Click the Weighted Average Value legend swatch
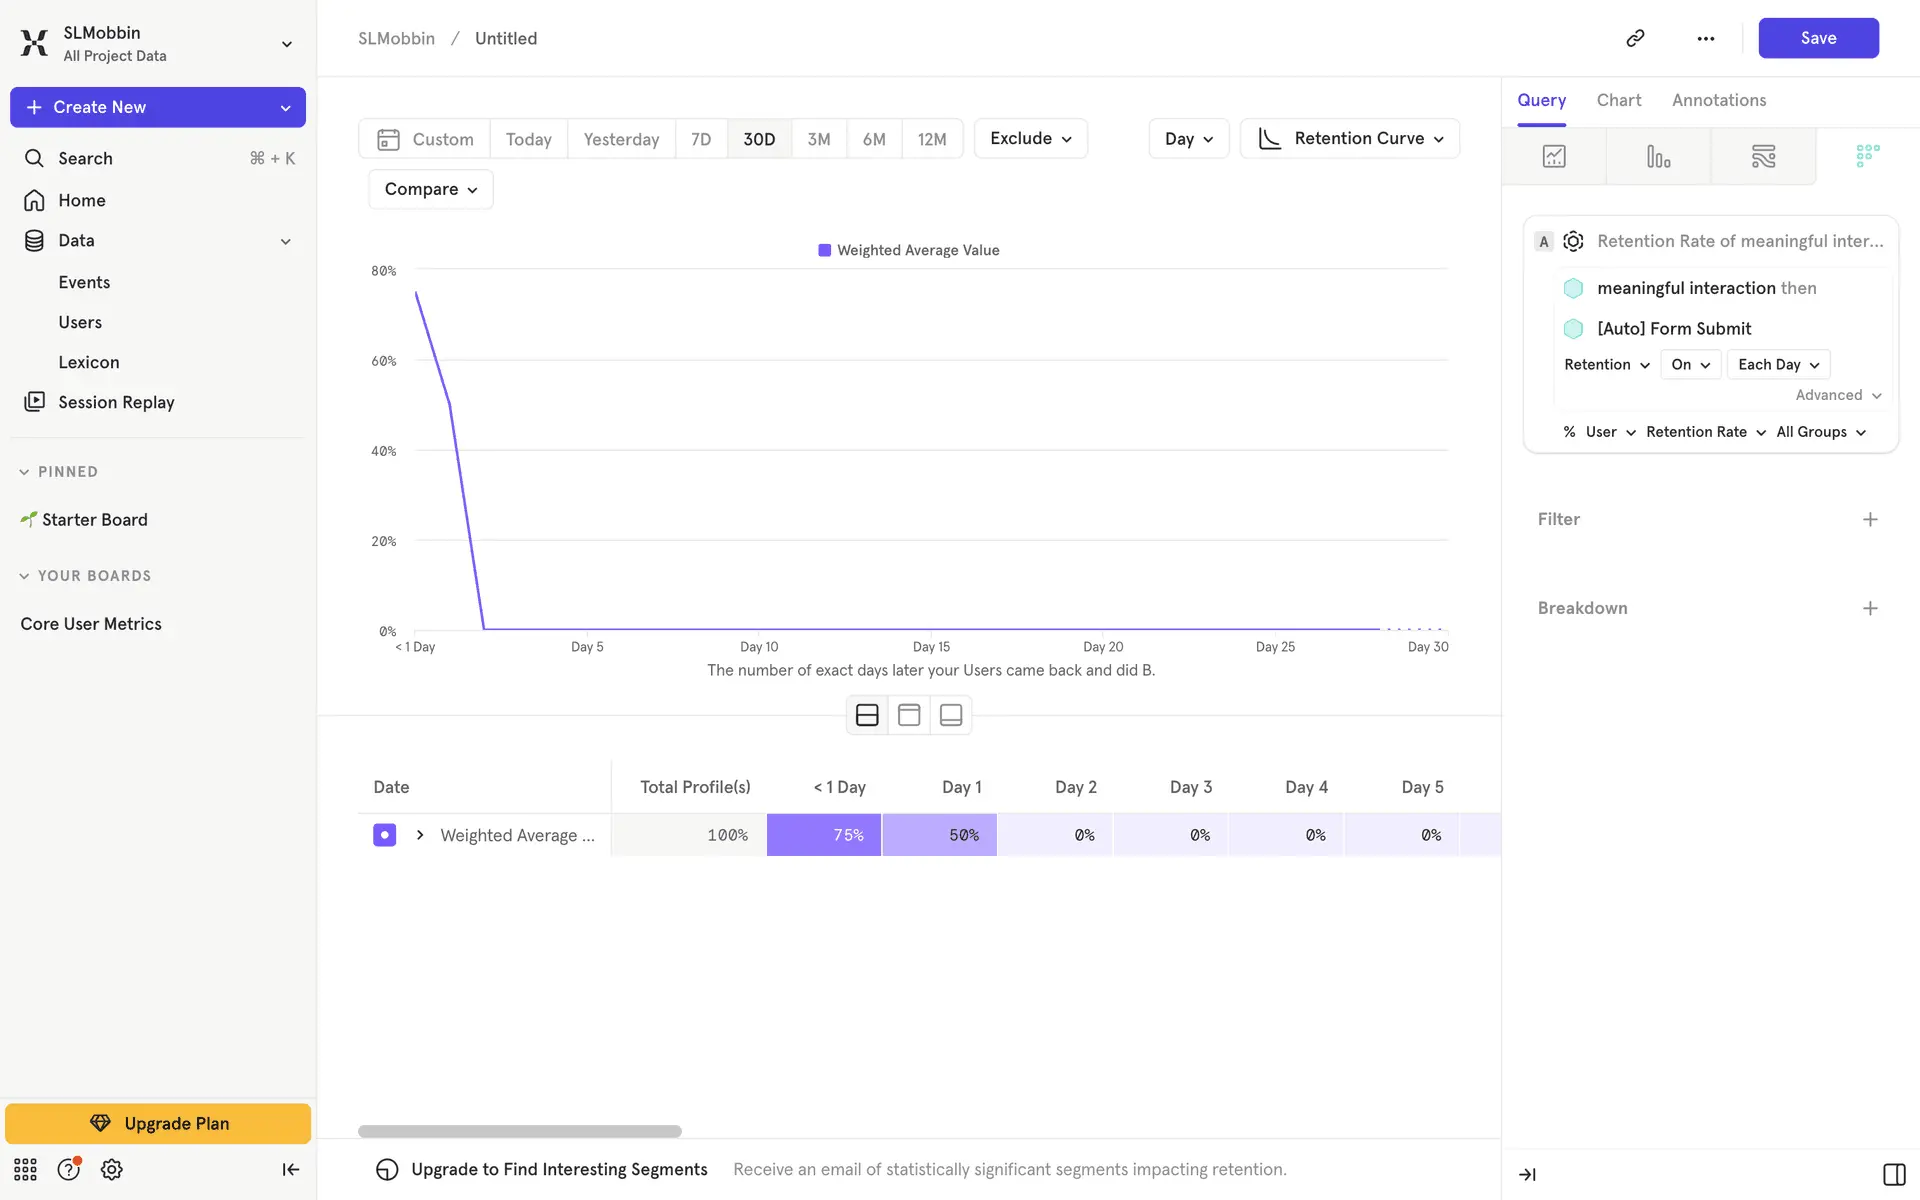Image resolution: width=1920 pixels, height=1200 pixels. tap(825, 250)
